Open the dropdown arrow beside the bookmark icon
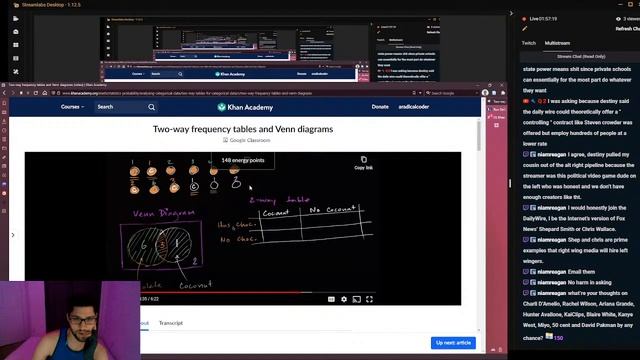This screenshot has height=360, width=640. point(420,93)
